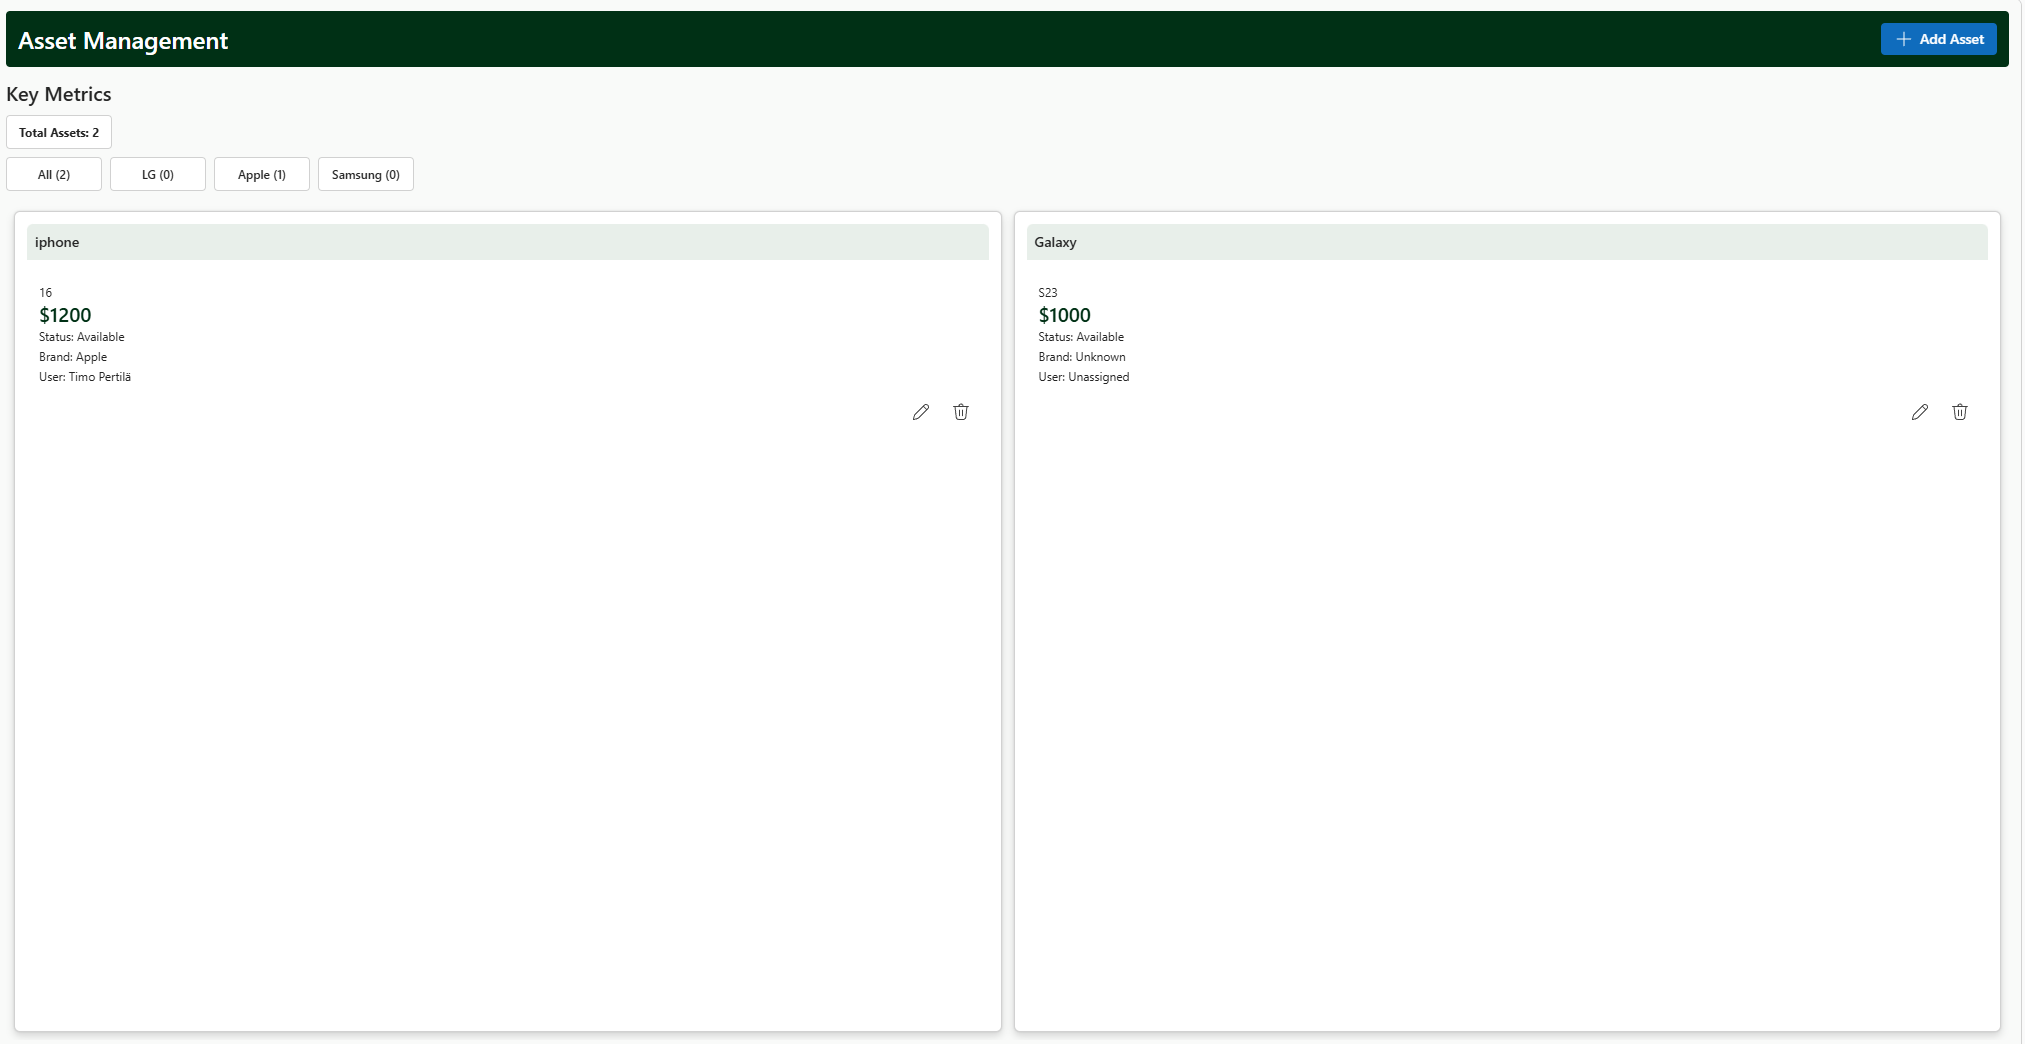
Task: Click the $1200 price on iphone card
Action: pyautogui.click(x=65, y=315)
